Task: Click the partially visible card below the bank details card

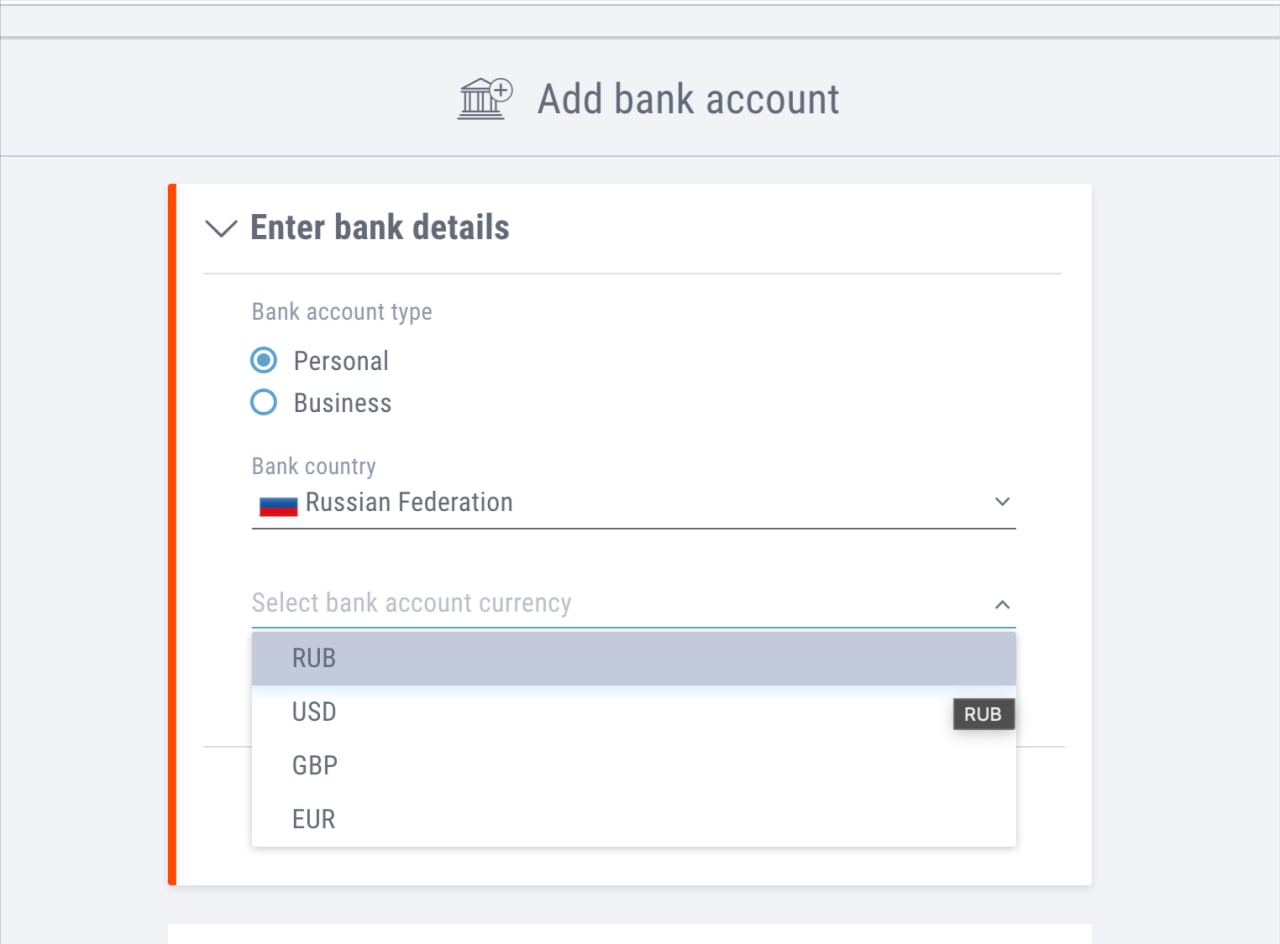Action: (630, 934)
